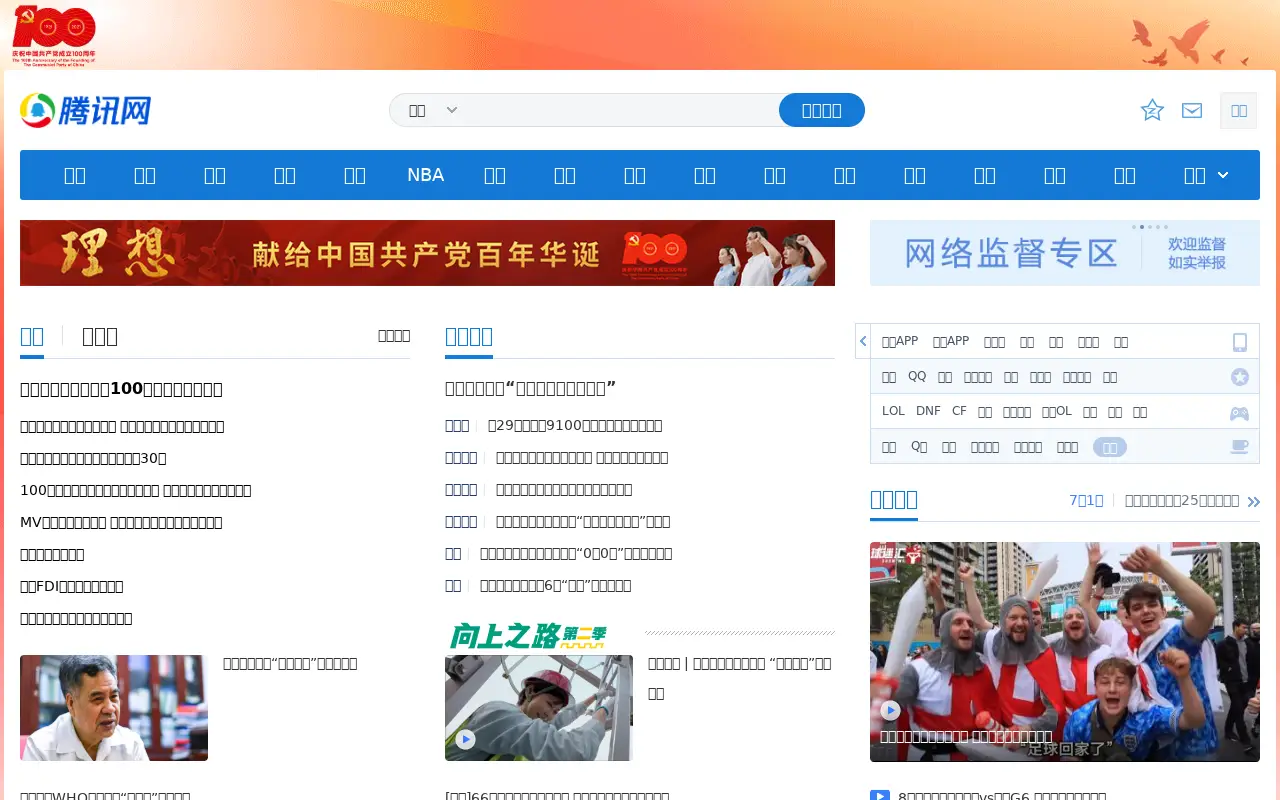
Task: Open the headline containing quoted 0 0
Action: point(576,553)
